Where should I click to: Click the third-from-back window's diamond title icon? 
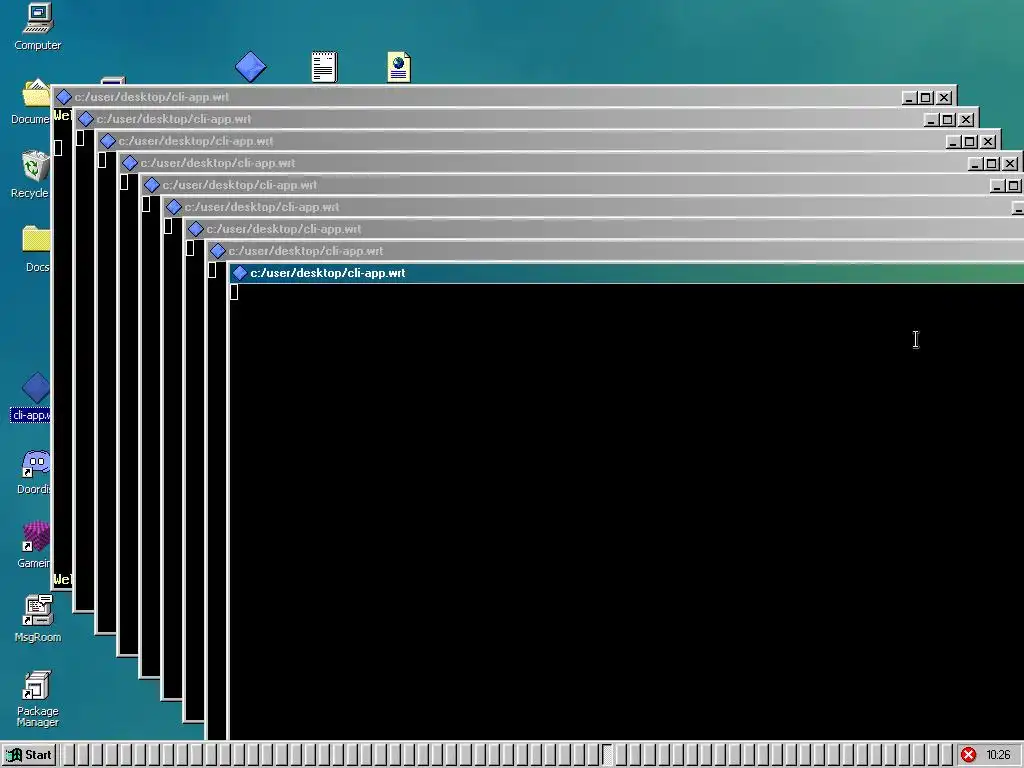(108, 141)
